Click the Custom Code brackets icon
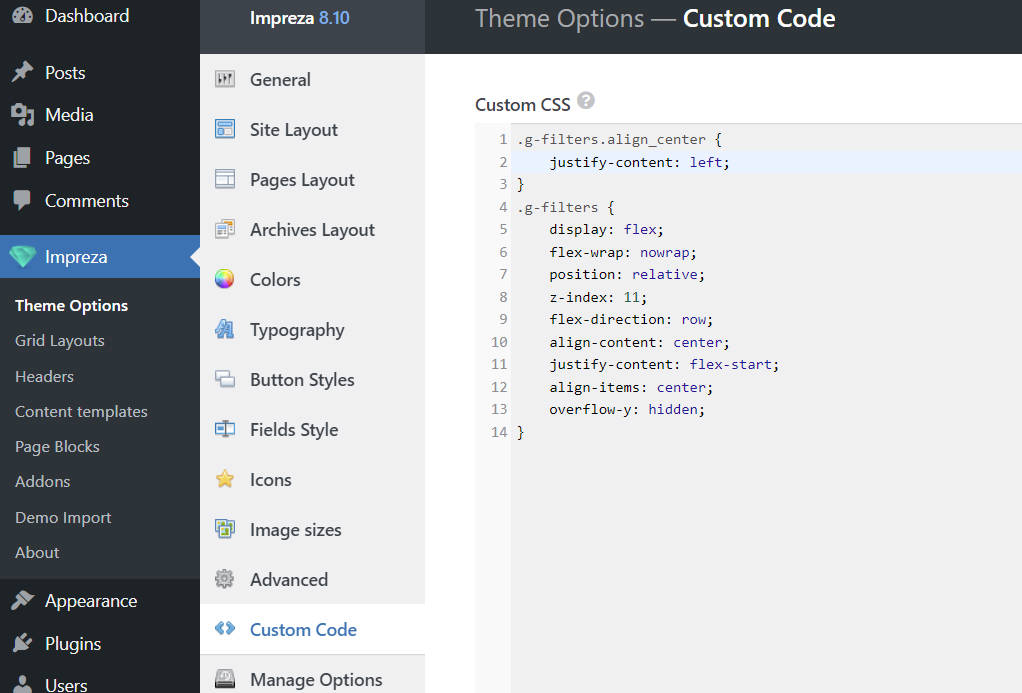This screenshot has width=1022, height=693. pos(225,628)
